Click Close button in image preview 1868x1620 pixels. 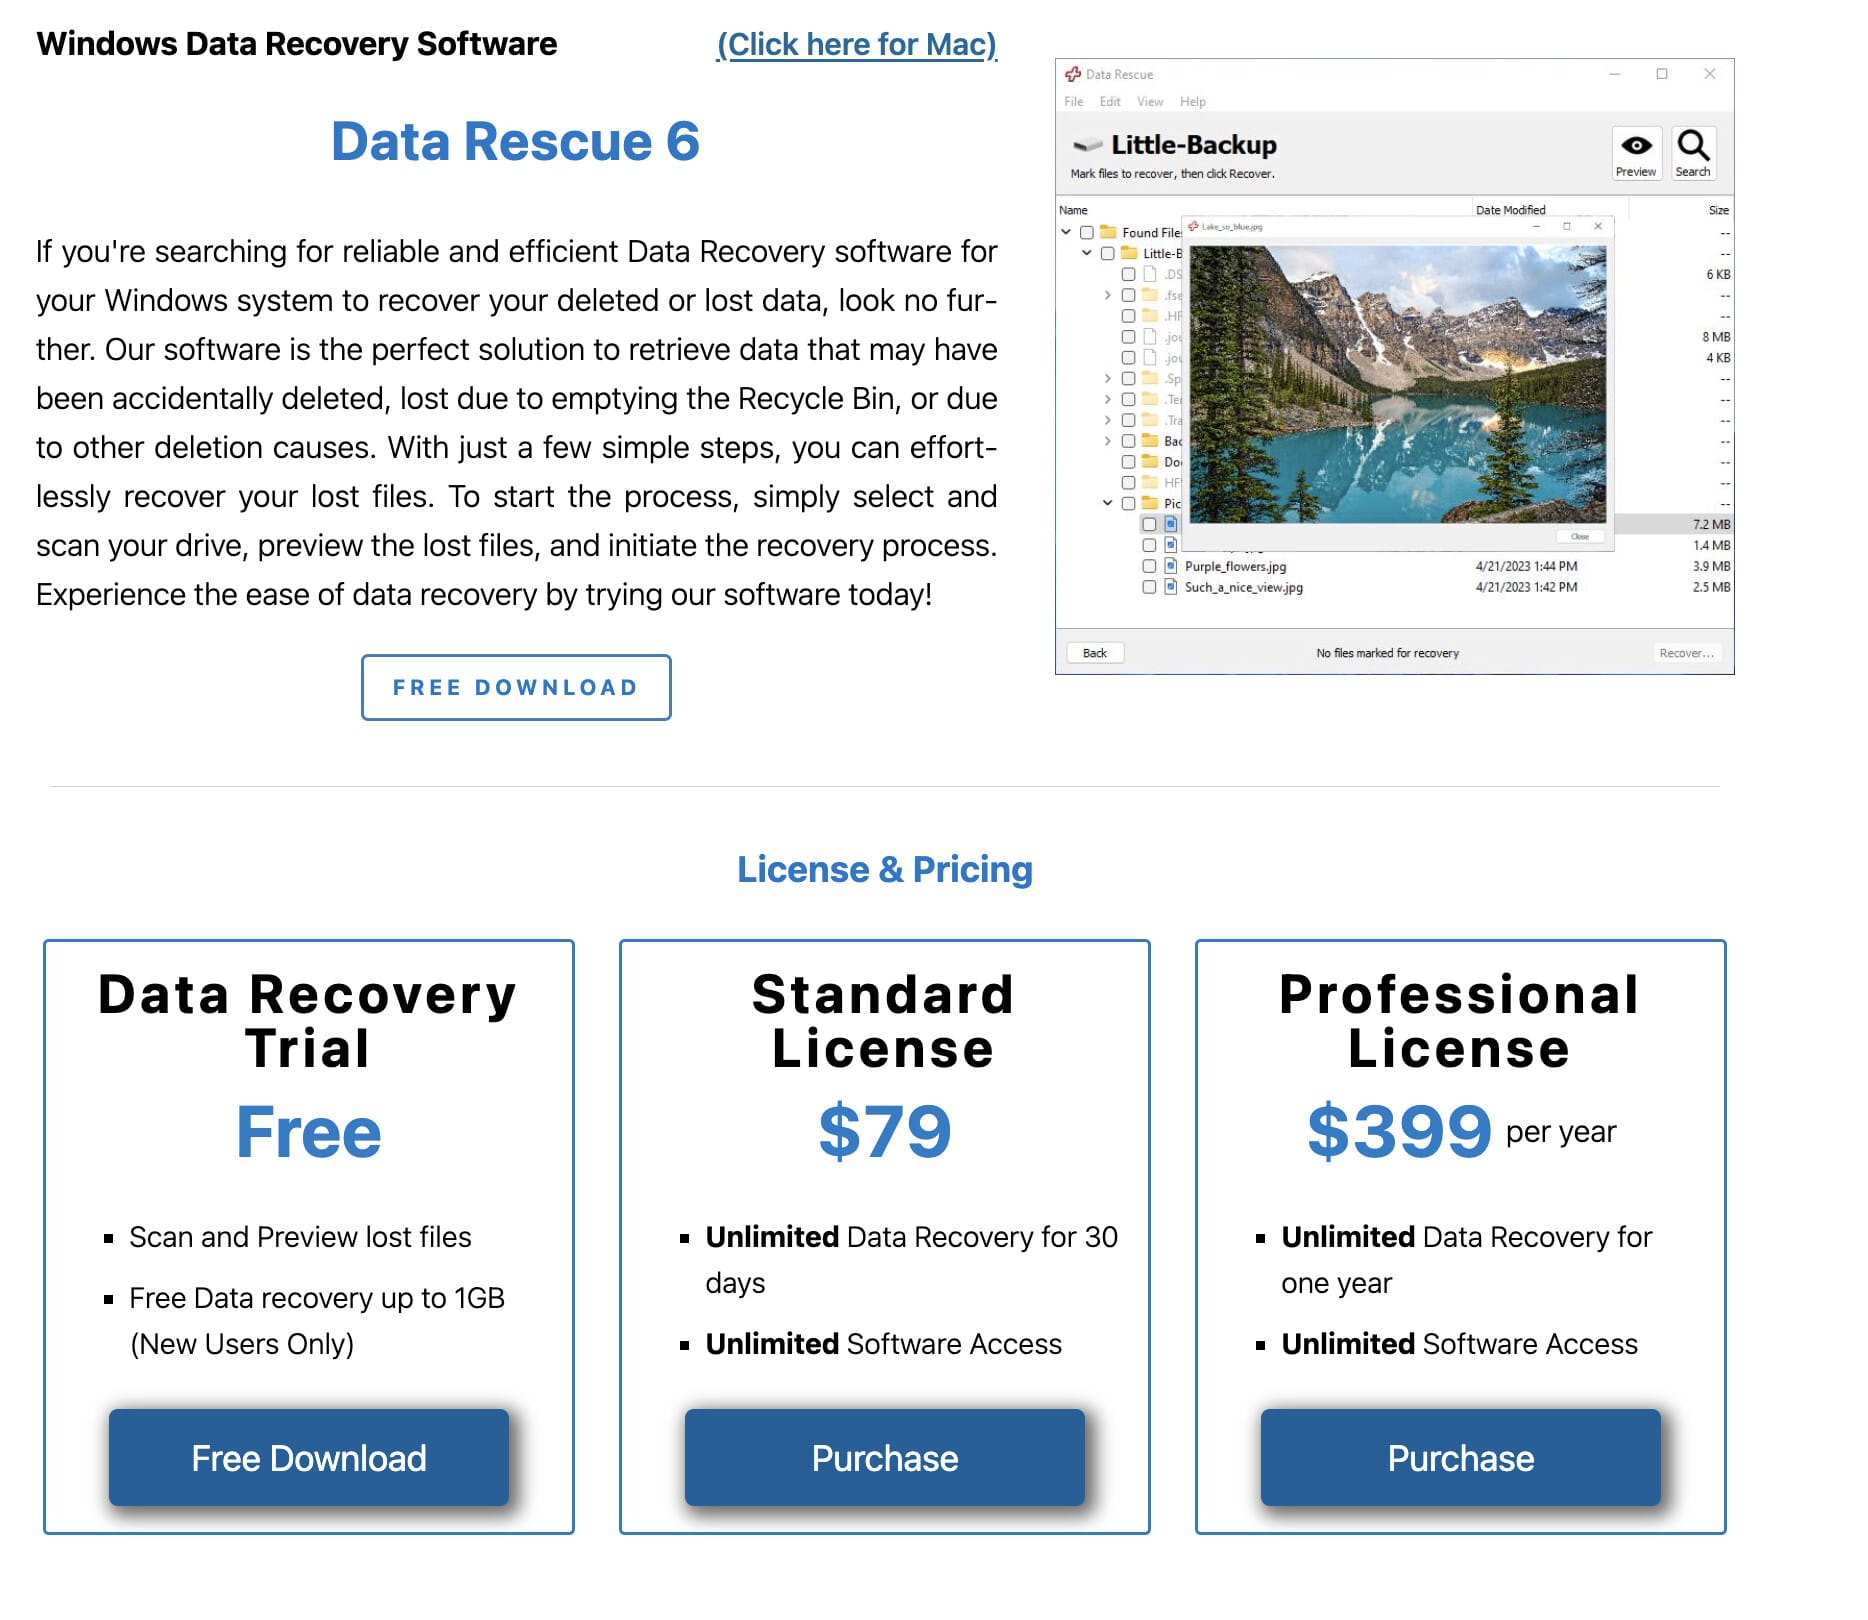point(1580,537)
